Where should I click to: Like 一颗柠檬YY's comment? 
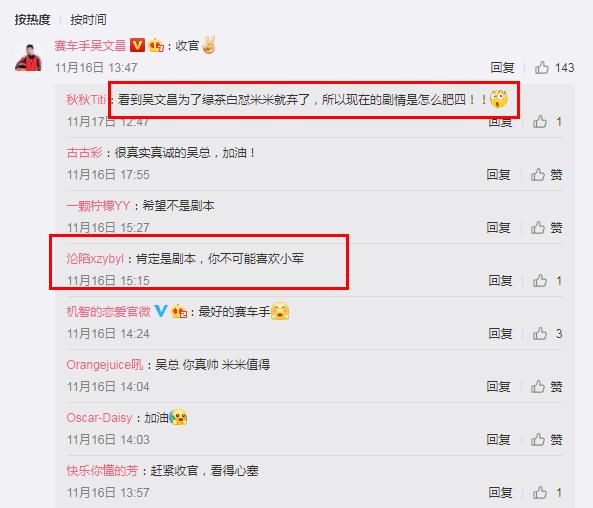point(538,228)
